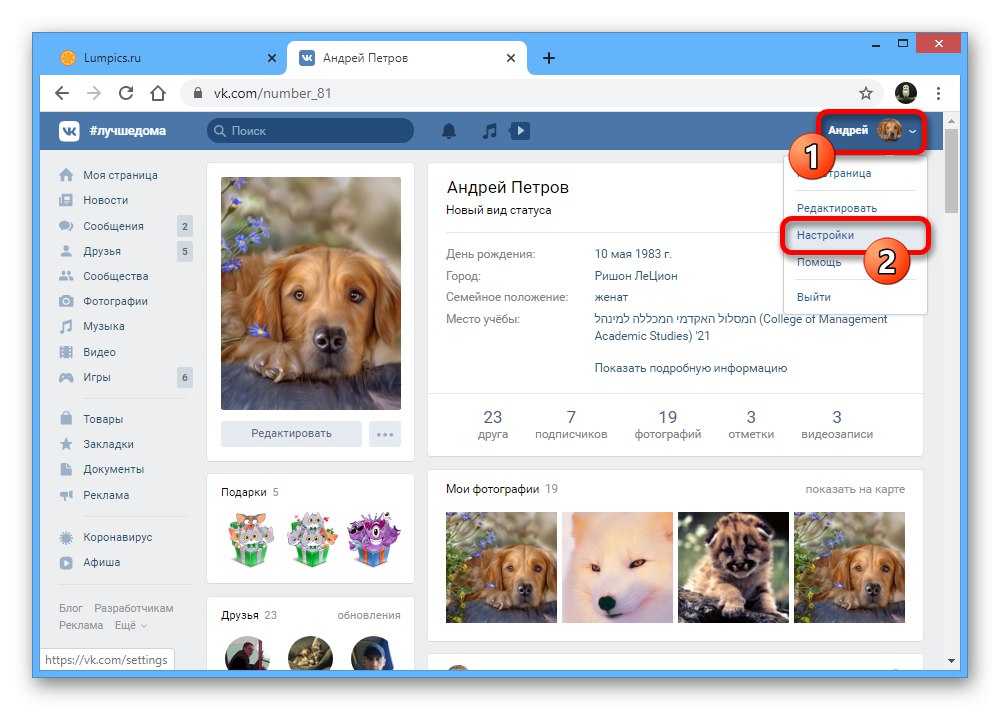Click the note icon beside Музыка
The height and width of the screenshot is (710, 1000).
tap(66, 327)
